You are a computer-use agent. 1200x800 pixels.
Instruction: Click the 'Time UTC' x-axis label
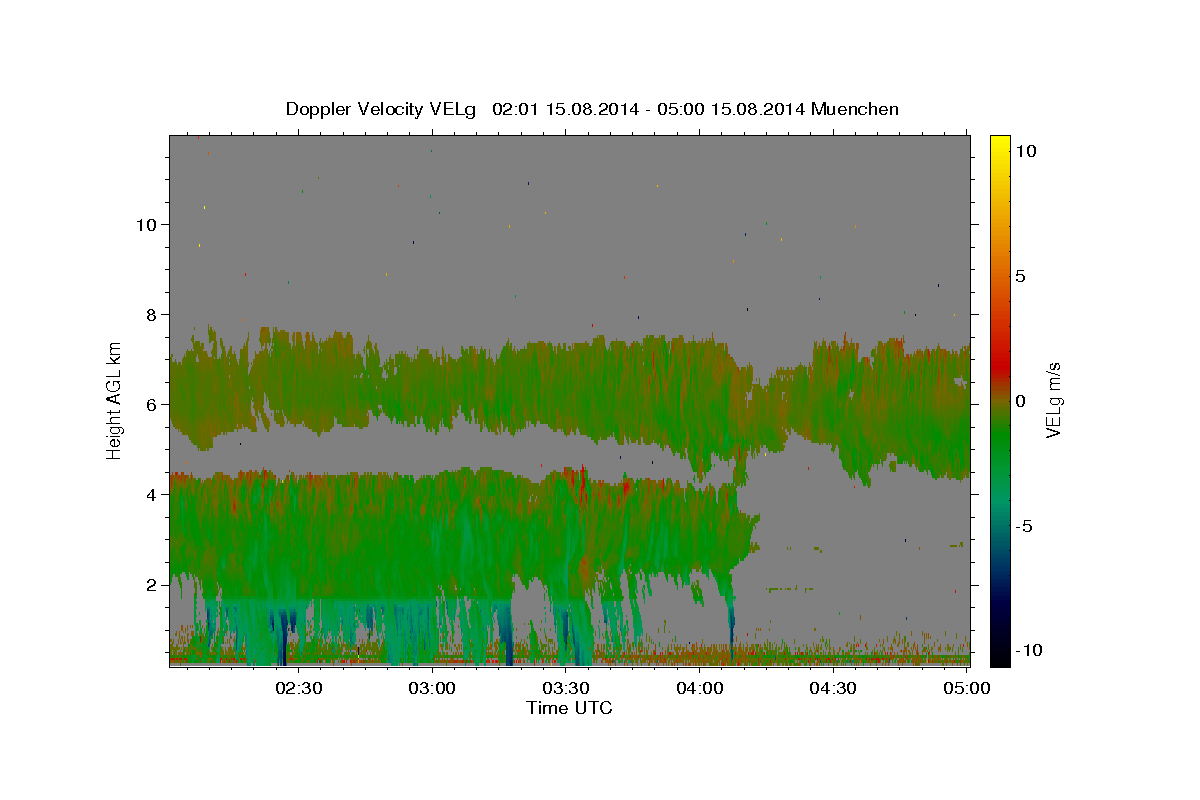[x=569, y=708]
